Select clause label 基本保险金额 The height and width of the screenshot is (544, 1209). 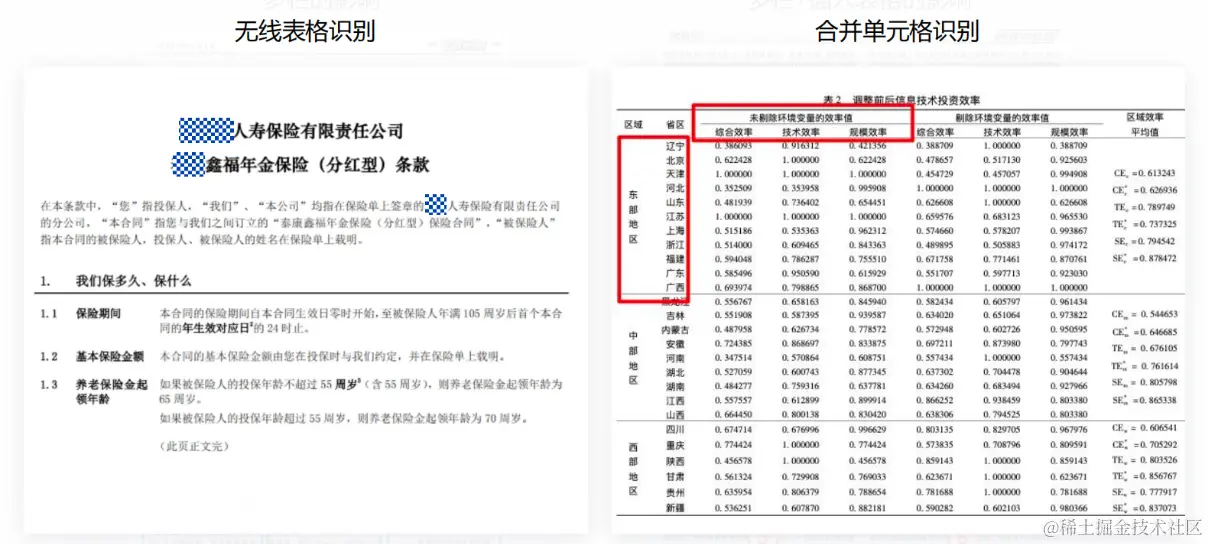coord(109,357)
